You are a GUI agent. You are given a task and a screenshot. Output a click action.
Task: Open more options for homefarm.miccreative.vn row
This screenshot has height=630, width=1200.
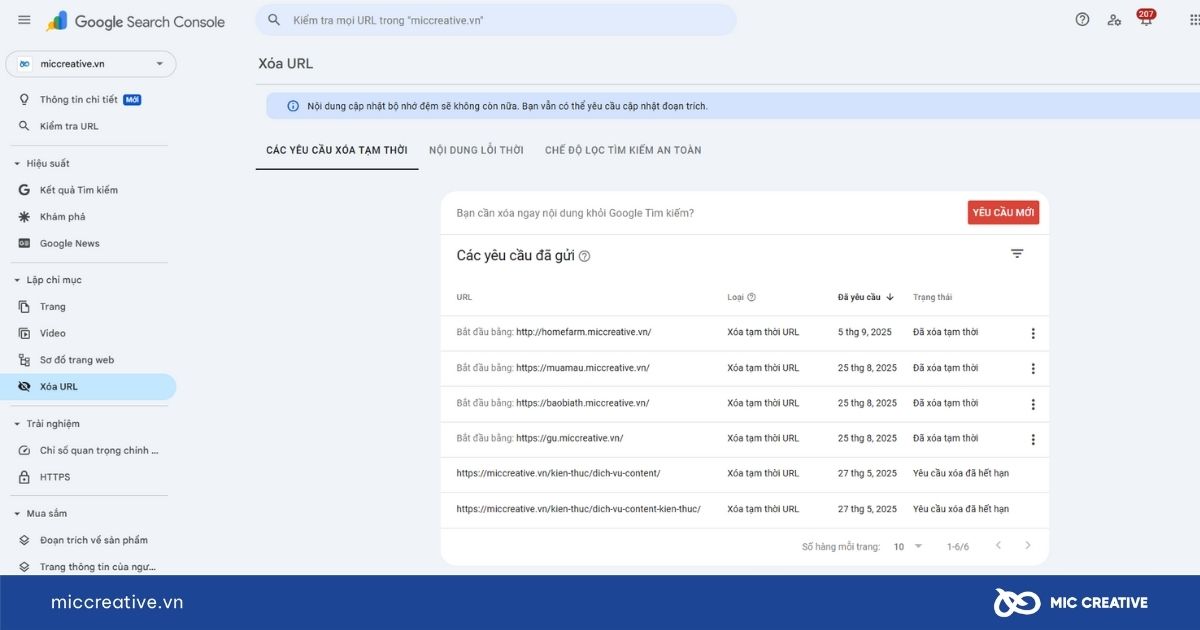click(x=1033, y=333)
